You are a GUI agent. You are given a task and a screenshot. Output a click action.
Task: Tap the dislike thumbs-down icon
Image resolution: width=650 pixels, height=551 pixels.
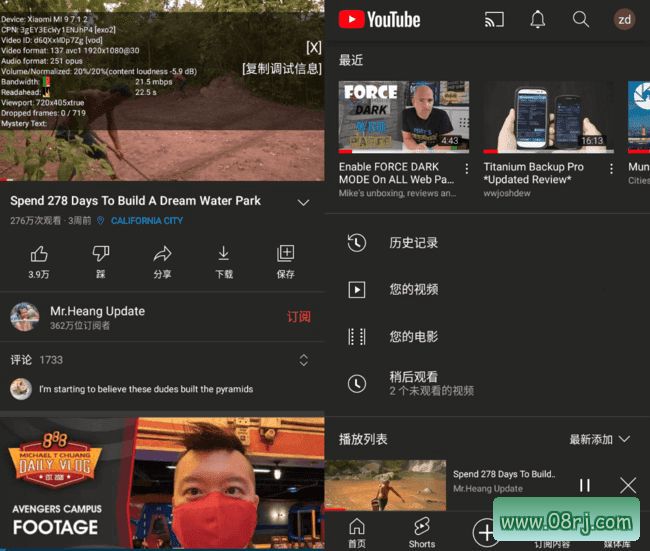[x=101, y=254]
